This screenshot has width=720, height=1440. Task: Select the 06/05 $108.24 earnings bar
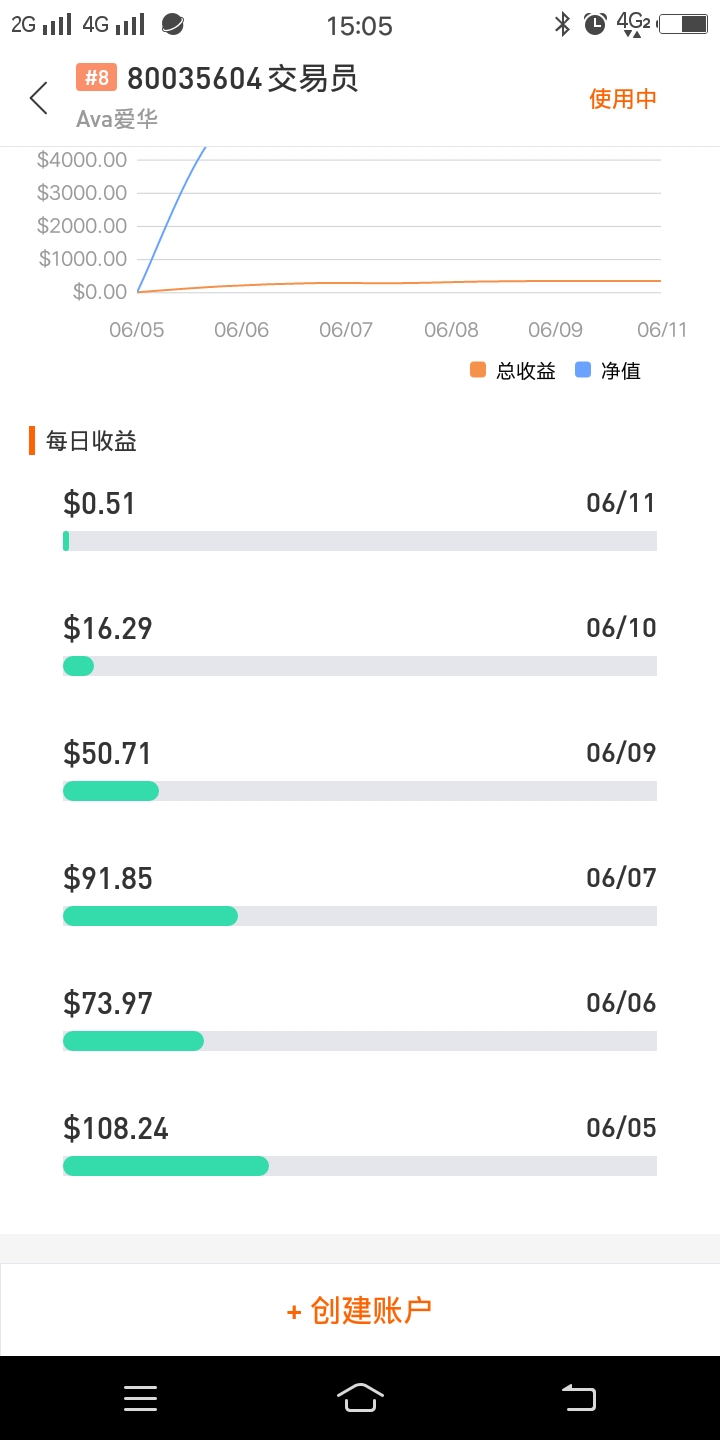tap(360, 1166)
